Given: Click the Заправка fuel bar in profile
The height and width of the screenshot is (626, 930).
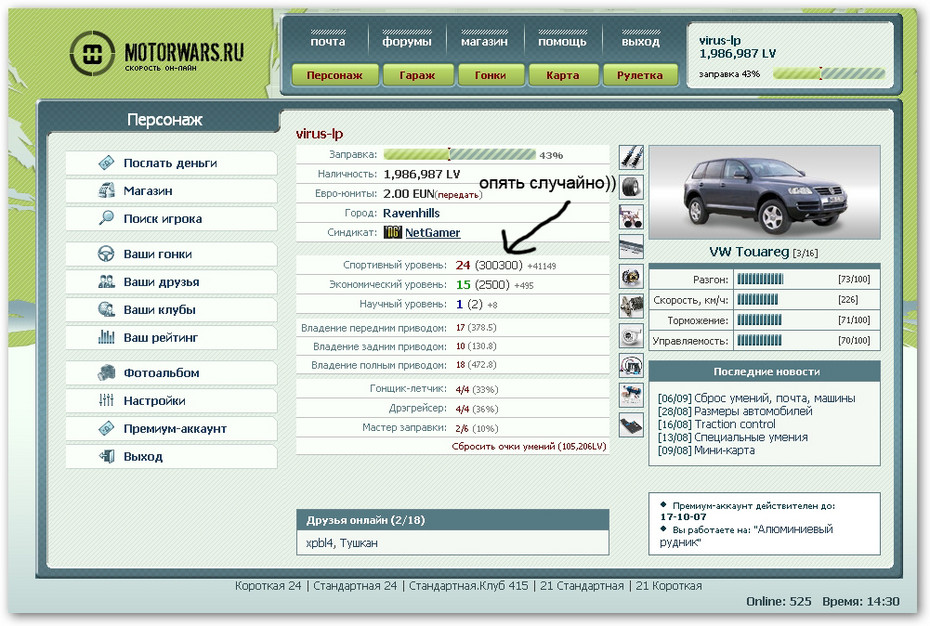Looking at the screenshot, I should tap(460, 154).
